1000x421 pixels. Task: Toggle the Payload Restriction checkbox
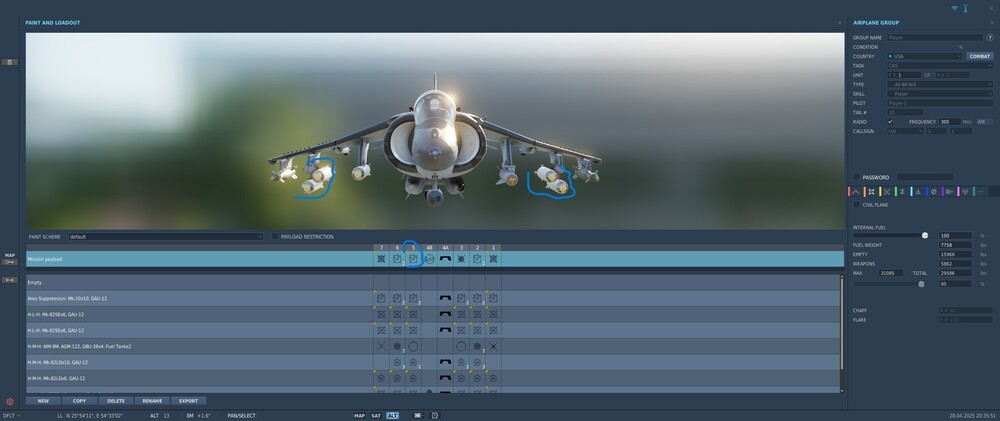coord(275,237)
